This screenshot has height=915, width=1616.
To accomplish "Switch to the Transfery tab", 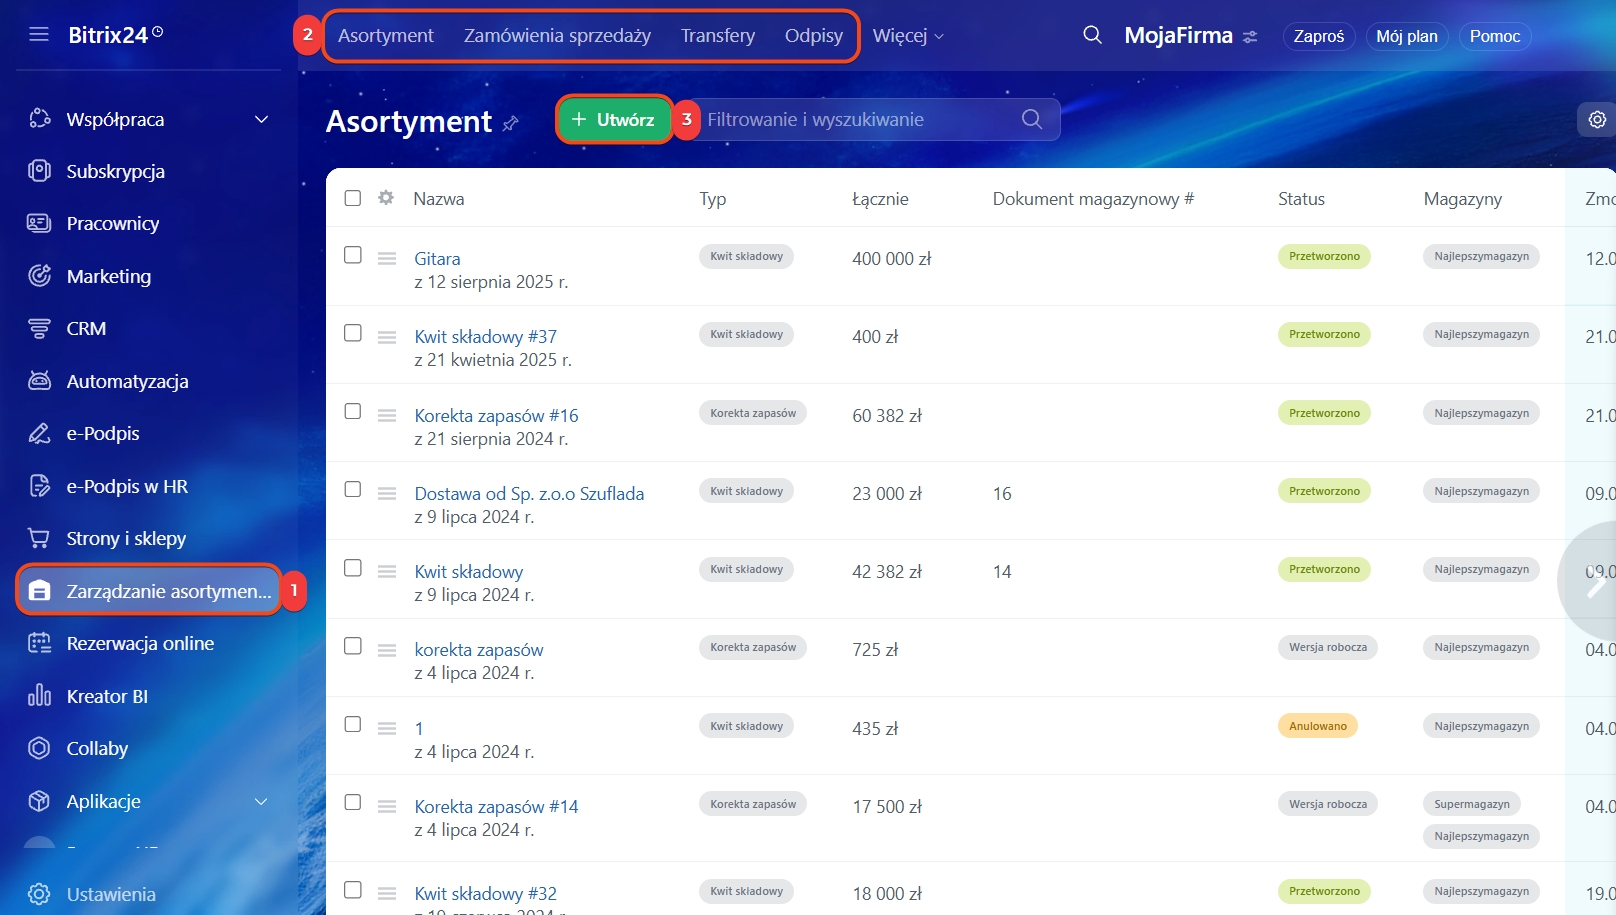I will 717,36.
